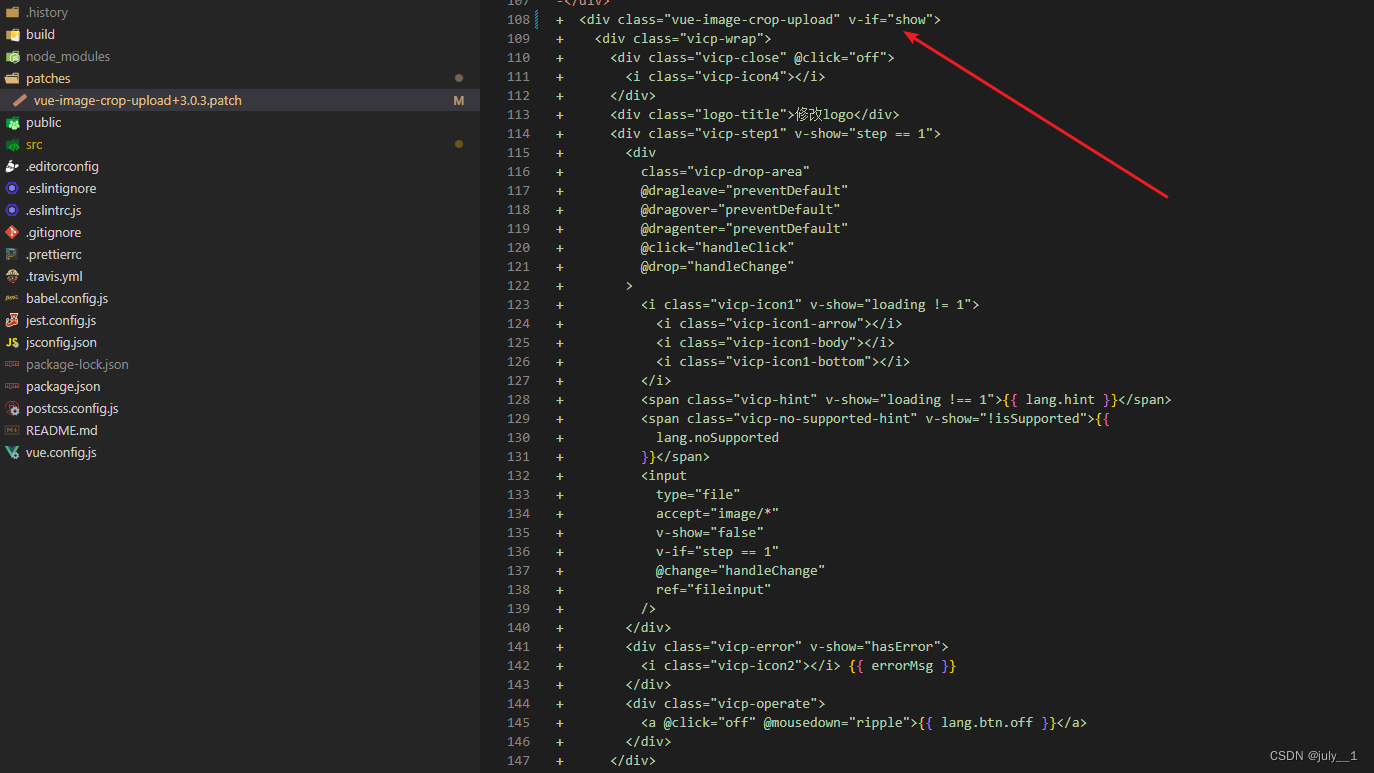
Task: Click the v-if="show" attribute on line 108
Action: tap(890, 20)
